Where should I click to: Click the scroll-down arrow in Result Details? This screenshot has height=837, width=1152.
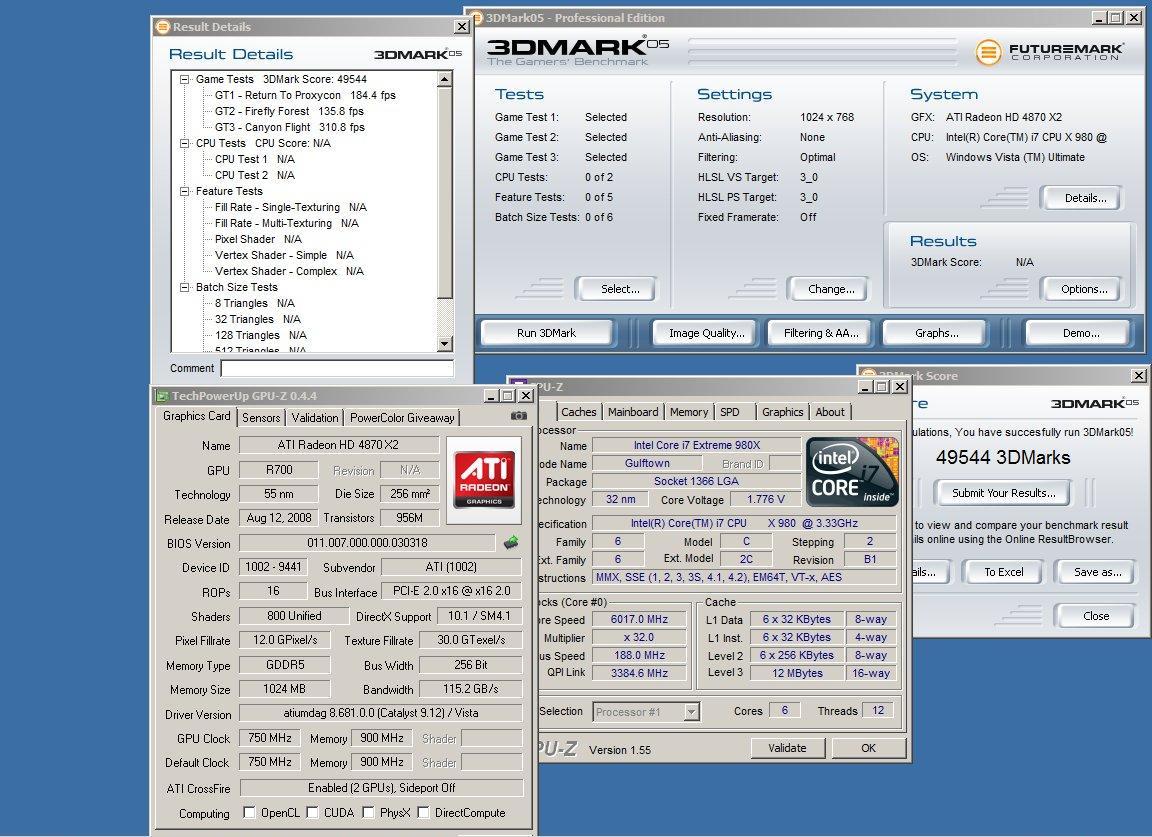click(x=444, y=344)
